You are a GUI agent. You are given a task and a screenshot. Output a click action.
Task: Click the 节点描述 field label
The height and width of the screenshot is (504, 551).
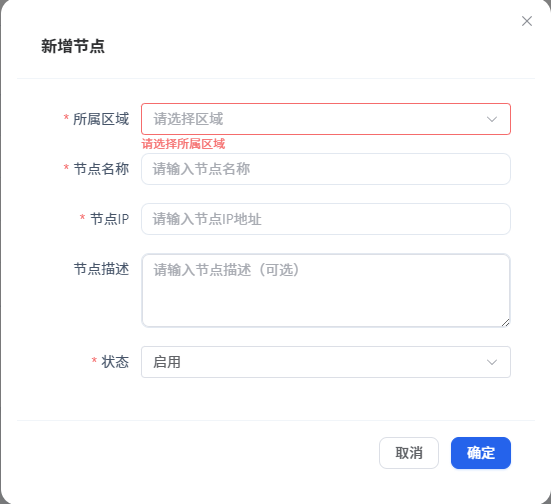click(x=101, y=269)
